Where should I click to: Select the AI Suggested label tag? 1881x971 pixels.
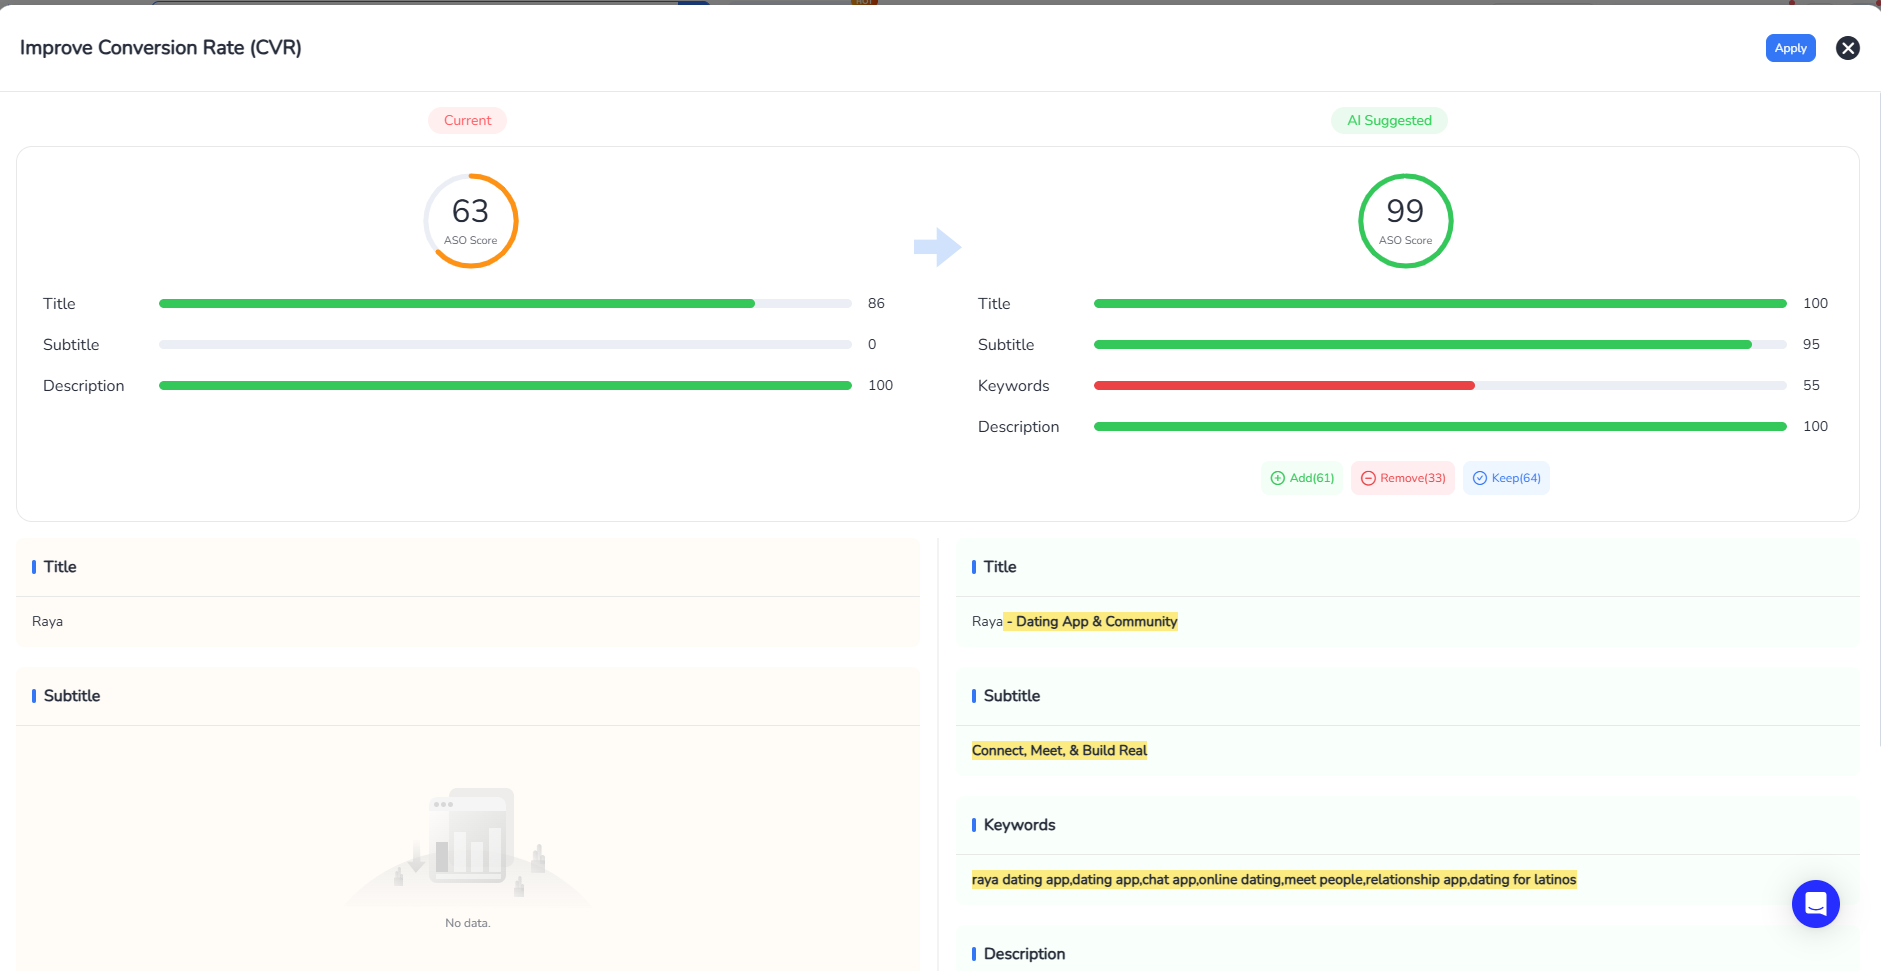pyautogui.click(x=1388, y=120)
